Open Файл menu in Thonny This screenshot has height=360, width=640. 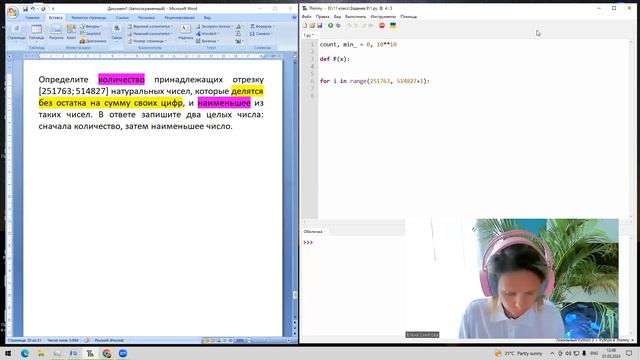pyautogui.click(x=307, y=17)
